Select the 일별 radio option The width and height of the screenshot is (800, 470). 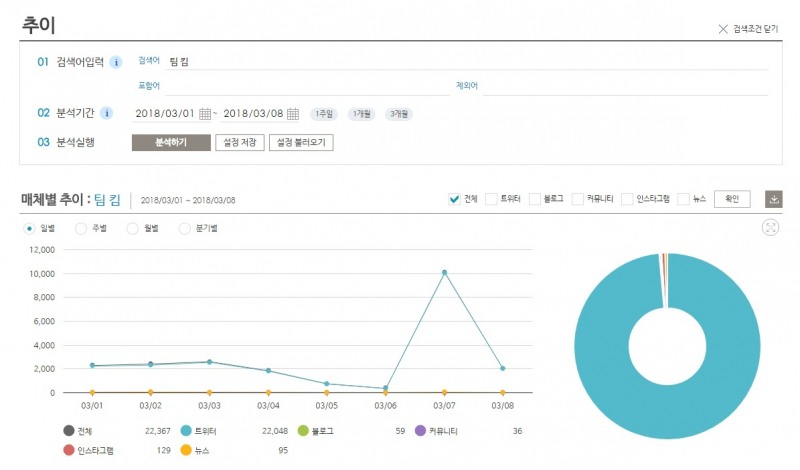[30, 228]
